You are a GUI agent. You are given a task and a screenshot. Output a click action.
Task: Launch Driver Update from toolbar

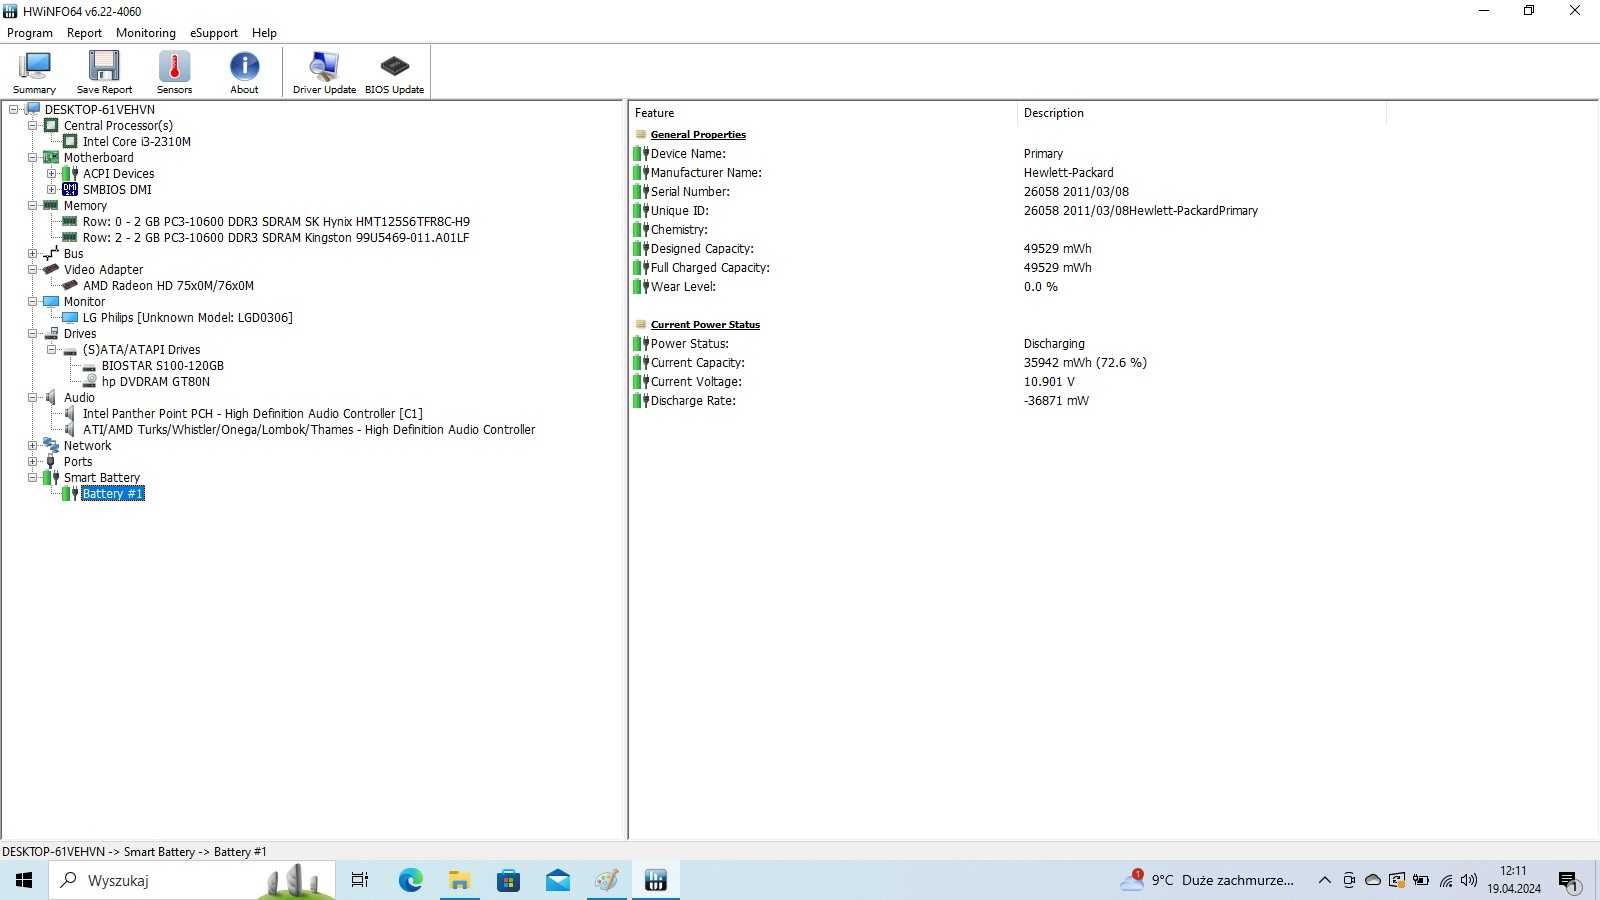324,72
